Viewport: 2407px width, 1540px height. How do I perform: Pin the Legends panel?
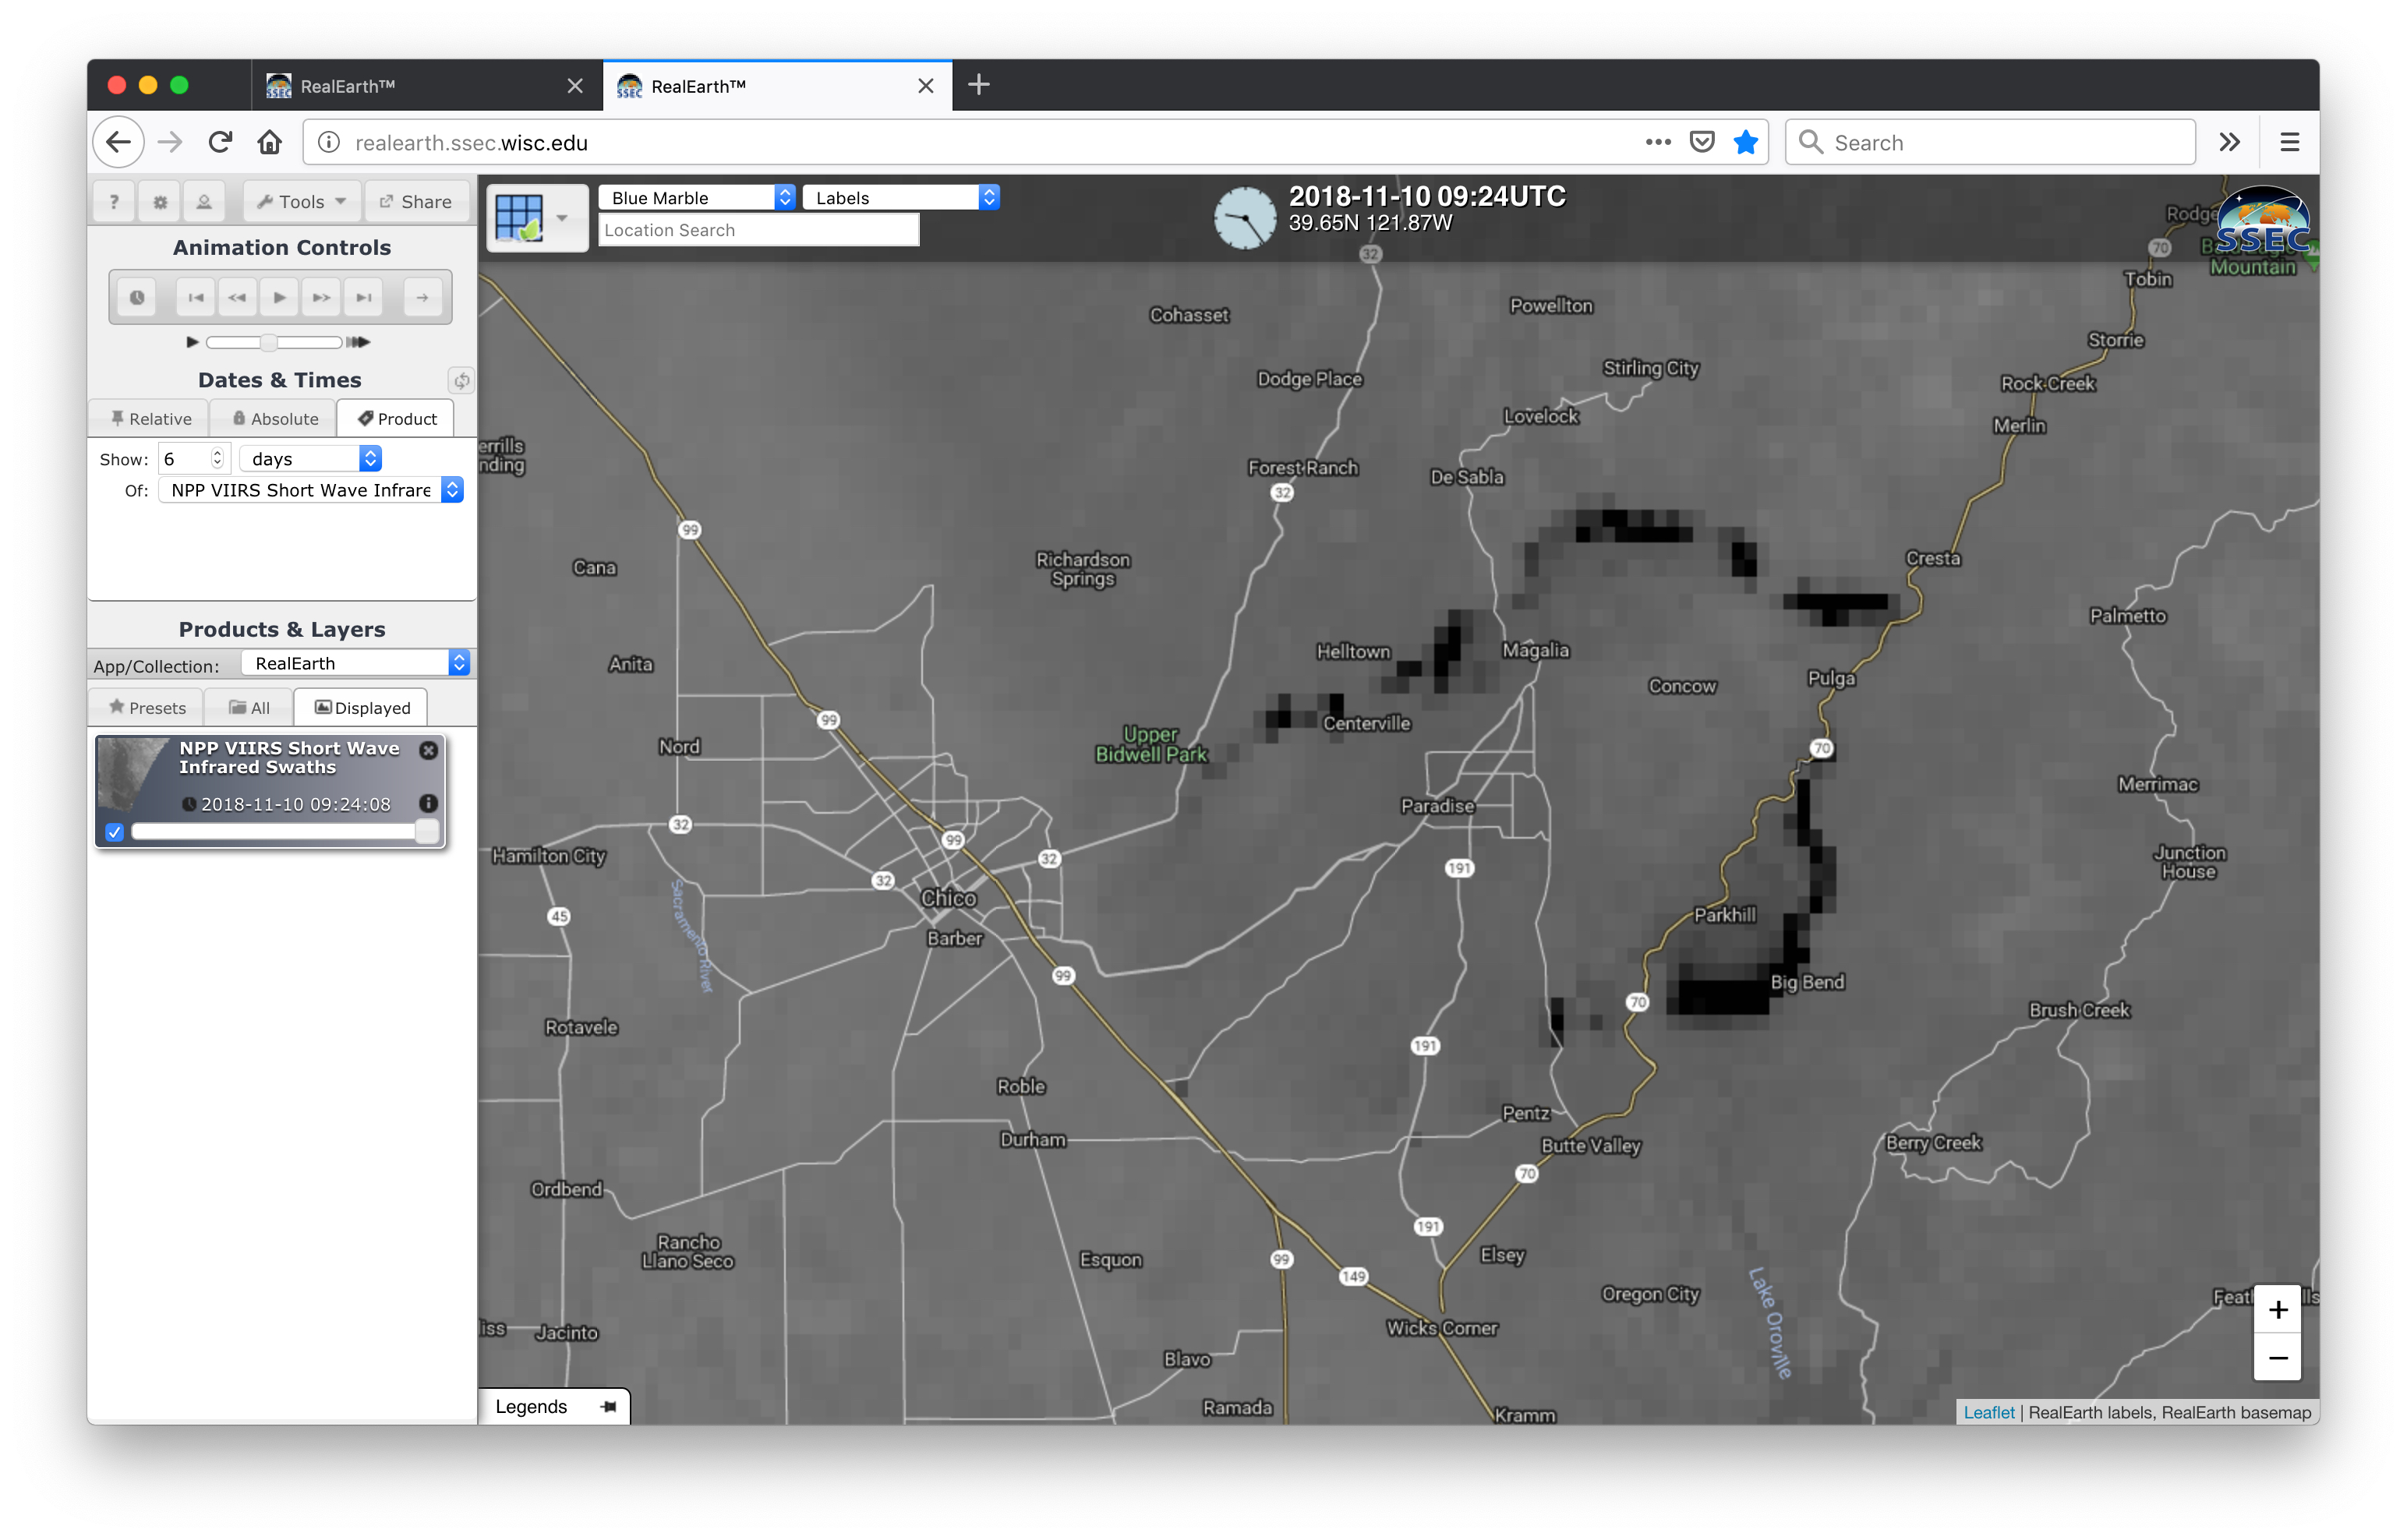pos(609,1407)
